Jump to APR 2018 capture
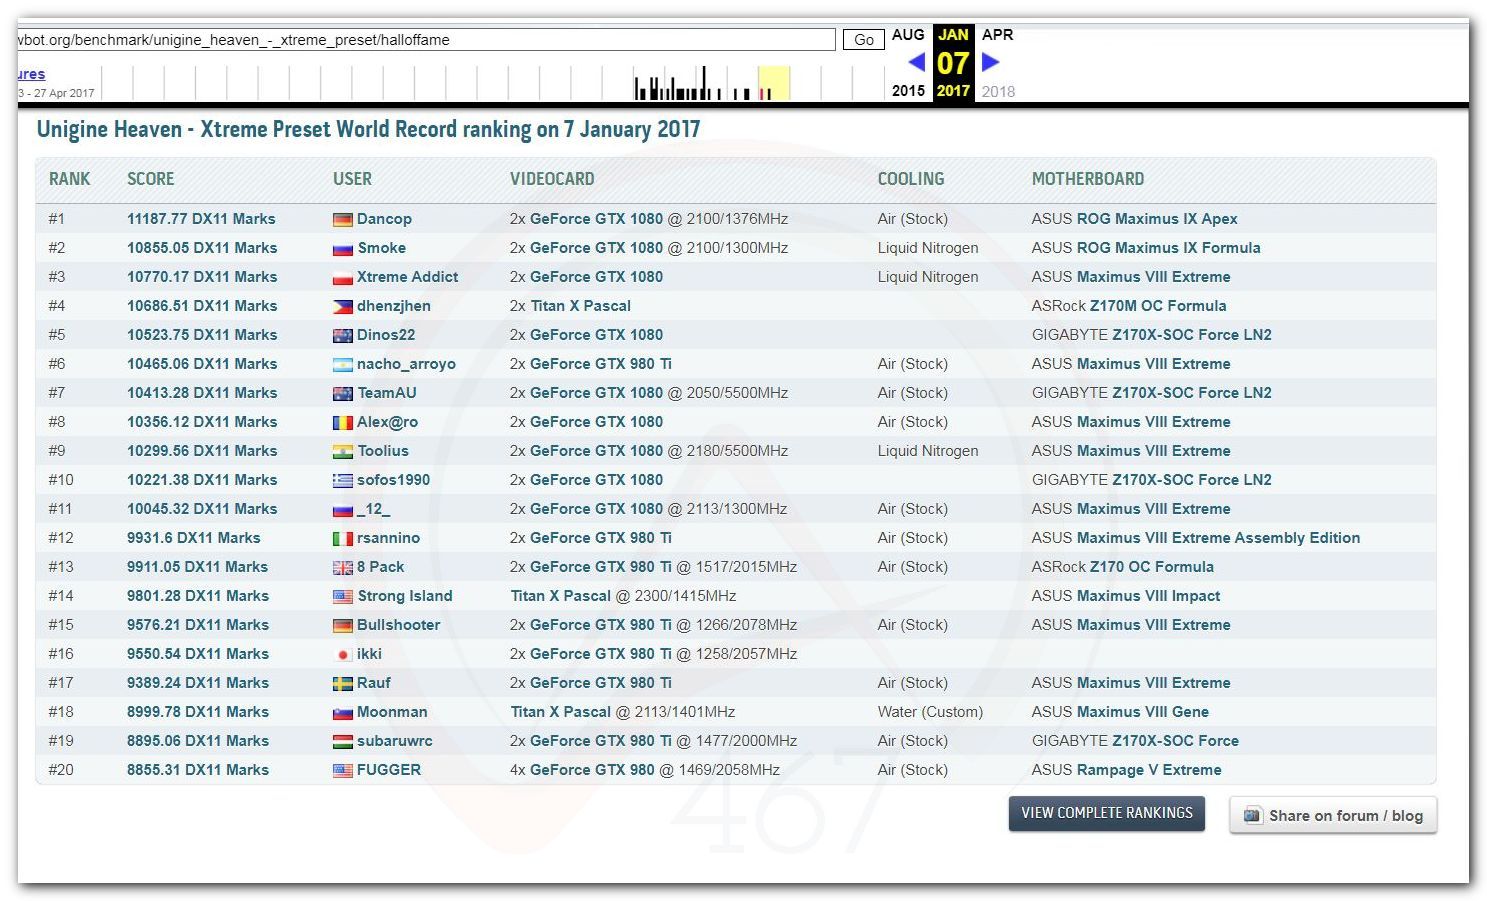This screenshot has width=1487, height=901. (x=998, y=62)
